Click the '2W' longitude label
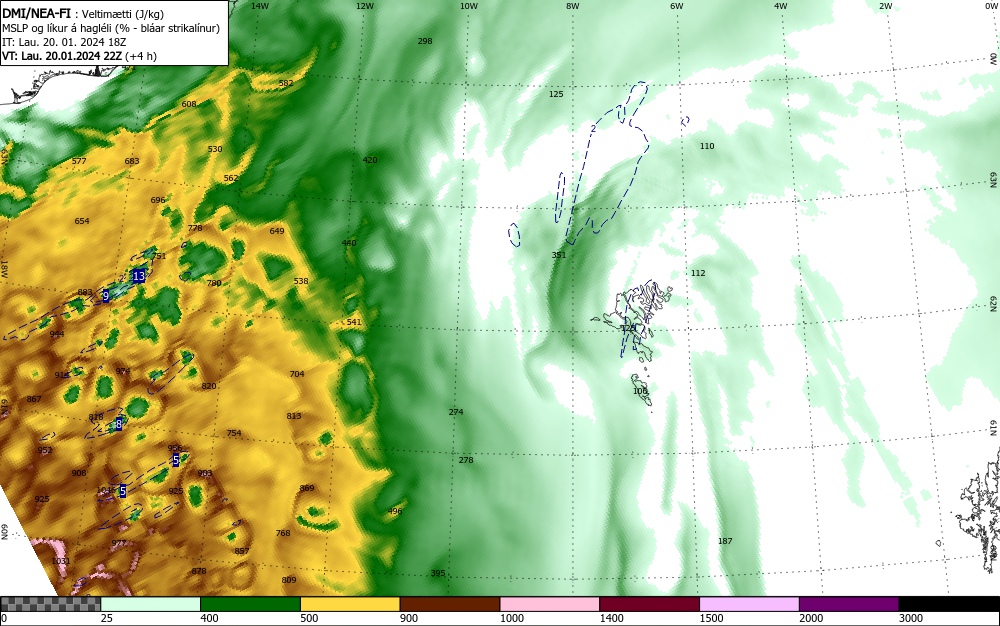This screenshot has width=1000, height=626. click(885, 6)
